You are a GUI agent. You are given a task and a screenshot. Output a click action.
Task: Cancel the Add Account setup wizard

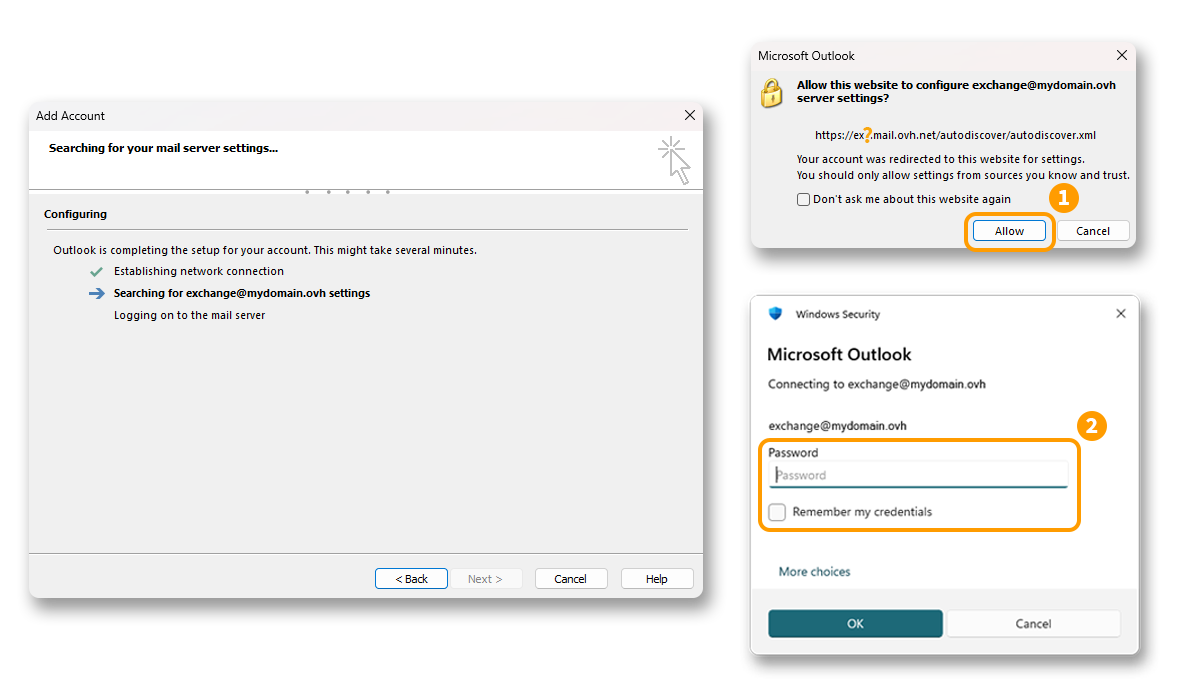coord(570,579)
